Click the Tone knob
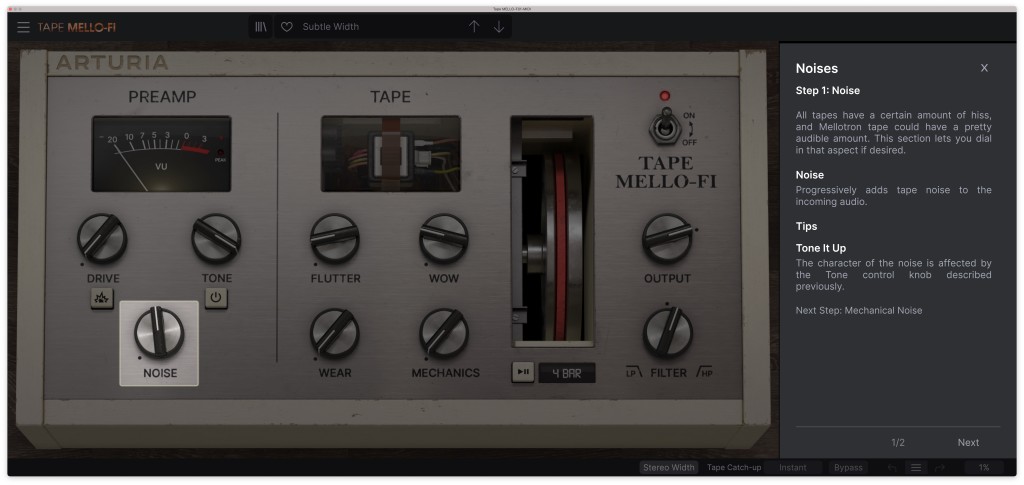1024x485 pixels. click(x=216, y=238)
